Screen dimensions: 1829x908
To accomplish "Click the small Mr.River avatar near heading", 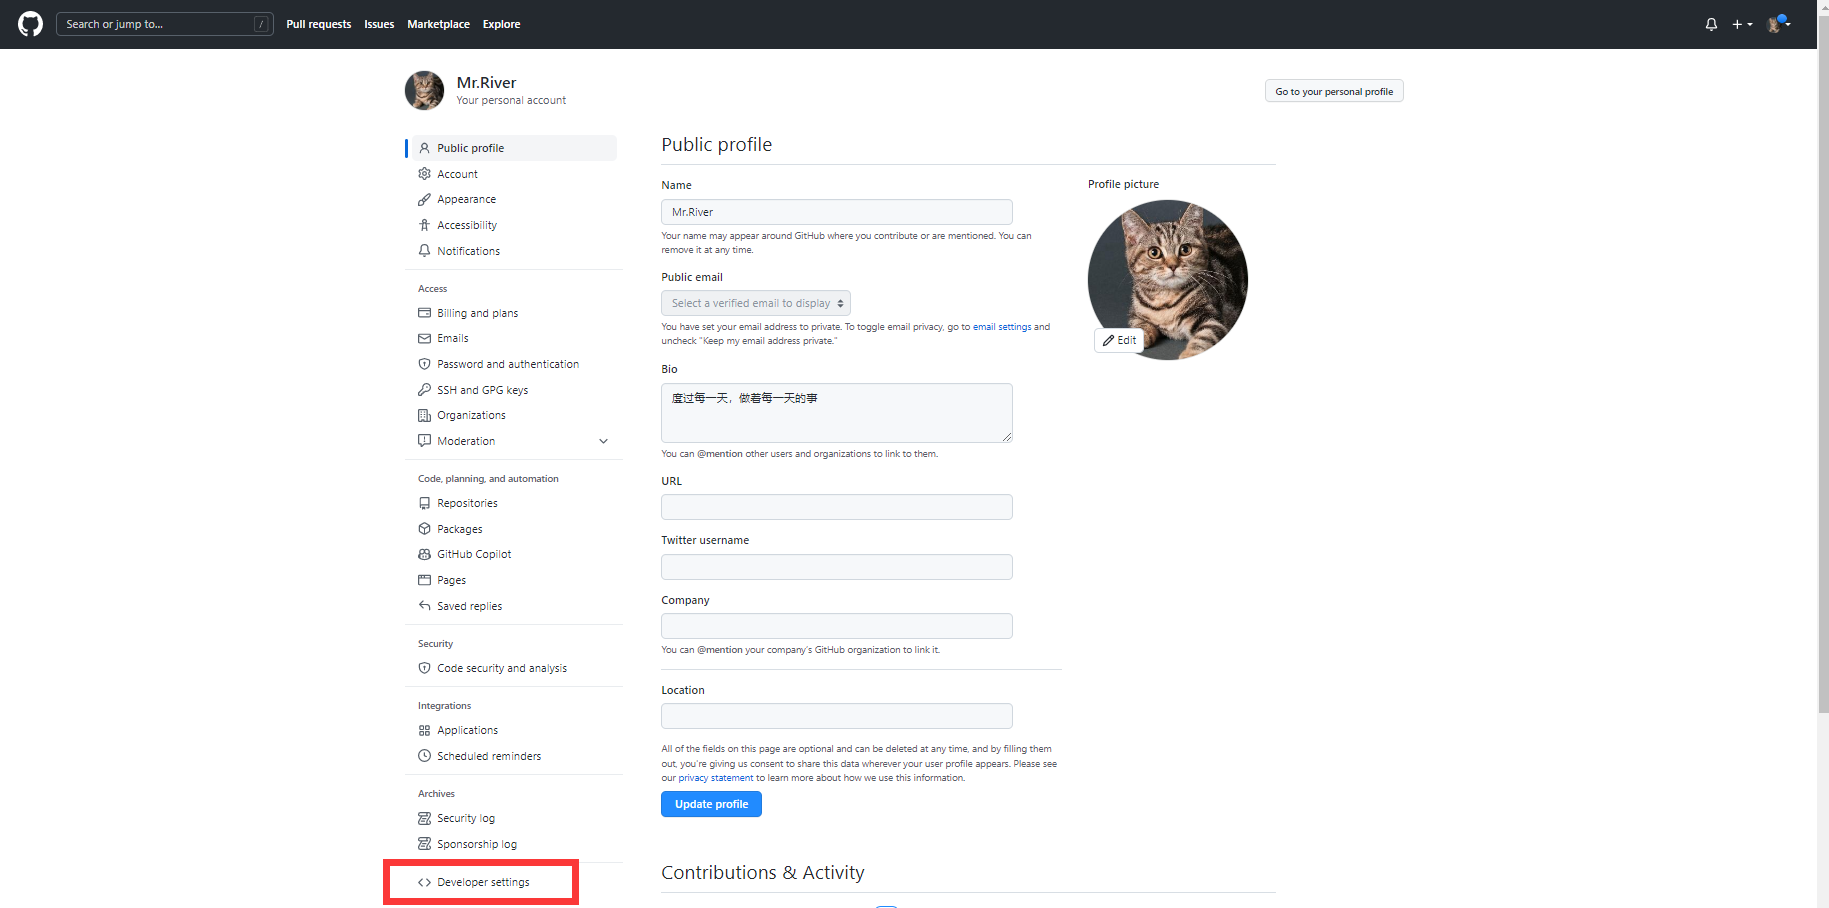I will pos(424,90).
